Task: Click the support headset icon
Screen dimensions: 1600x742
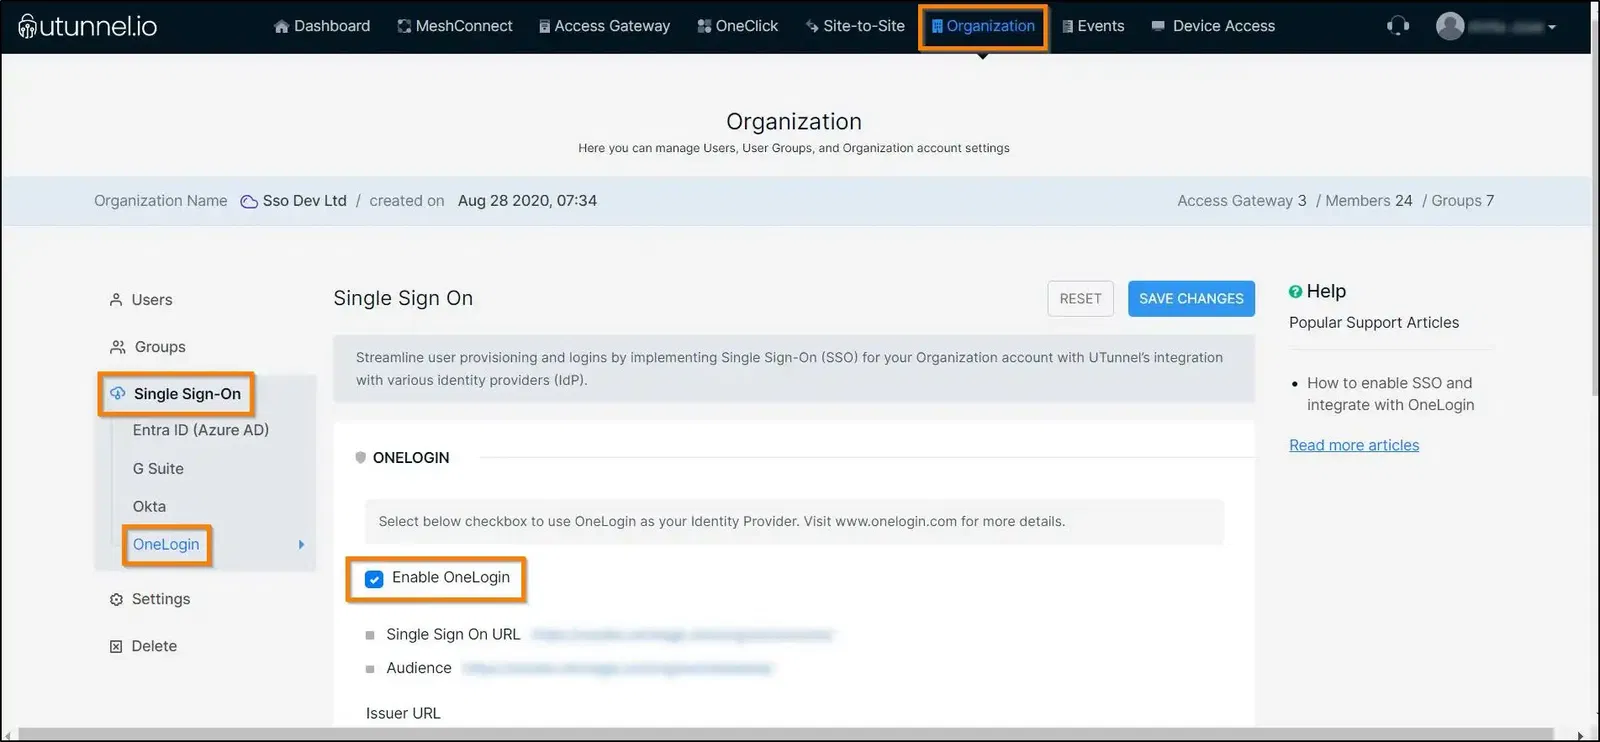Action: 1398,26
